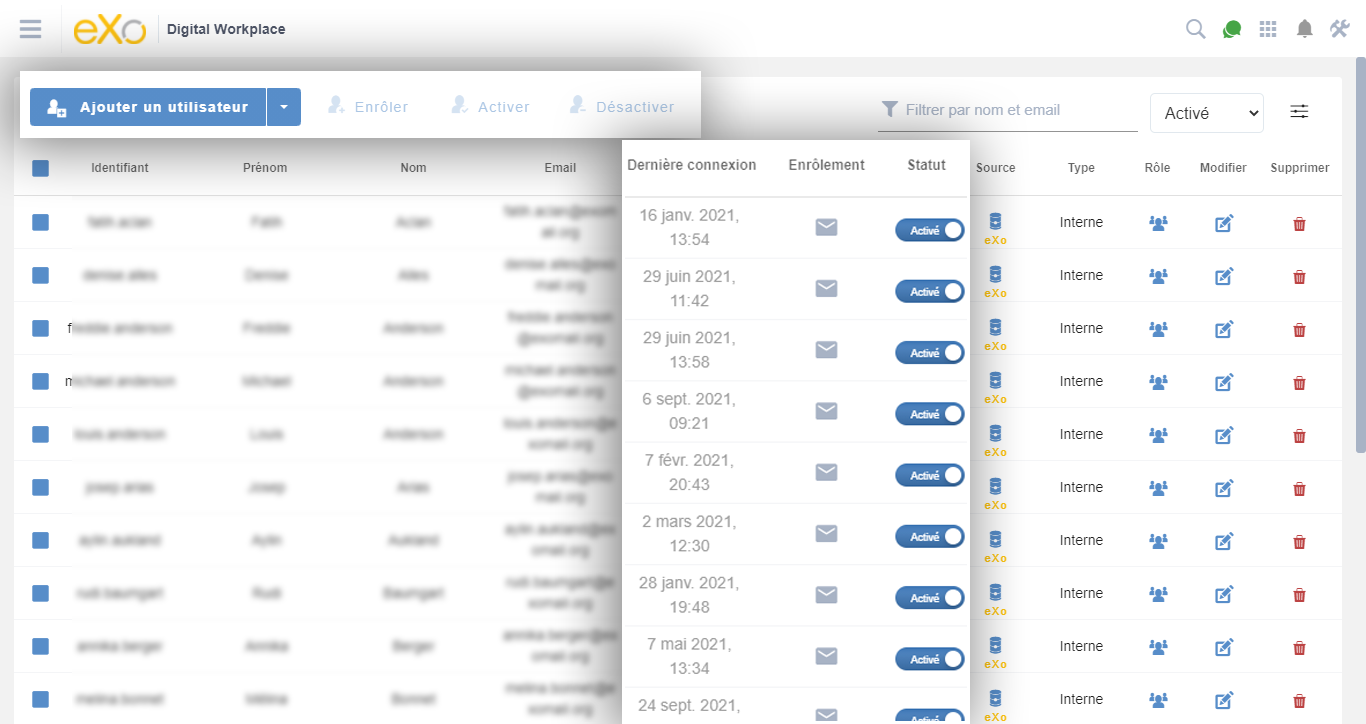Image resolution: width=1366 pixels, height=724 pixels.
Task: Click the 28 janv. 2021, 19:48 date cell
Action: pyautogui.click(x=689, y=595)
